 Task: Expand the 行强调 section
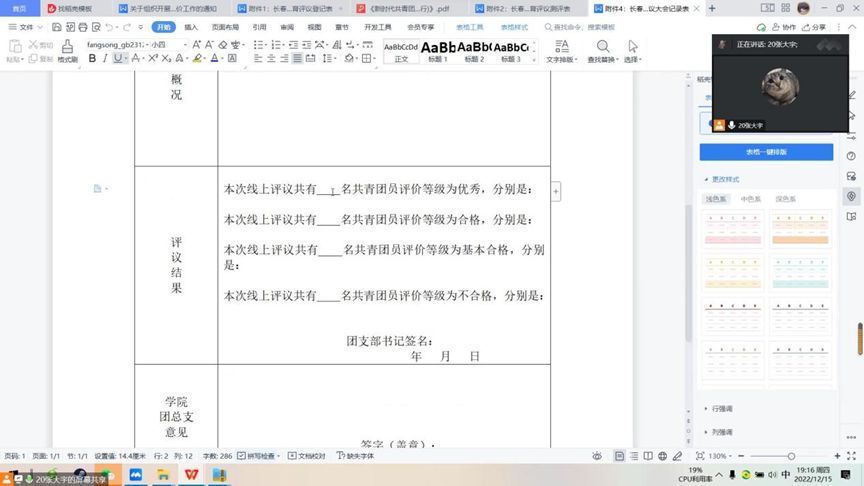pyautogui.click(x=719, y=409)
